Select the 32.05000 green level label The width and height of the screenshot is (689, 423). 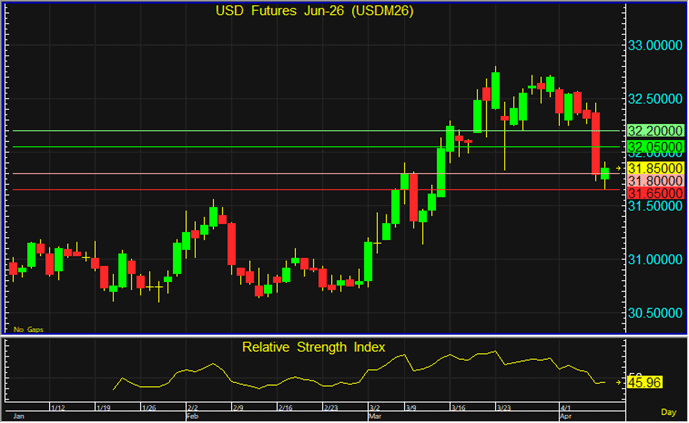pos(655,147)
